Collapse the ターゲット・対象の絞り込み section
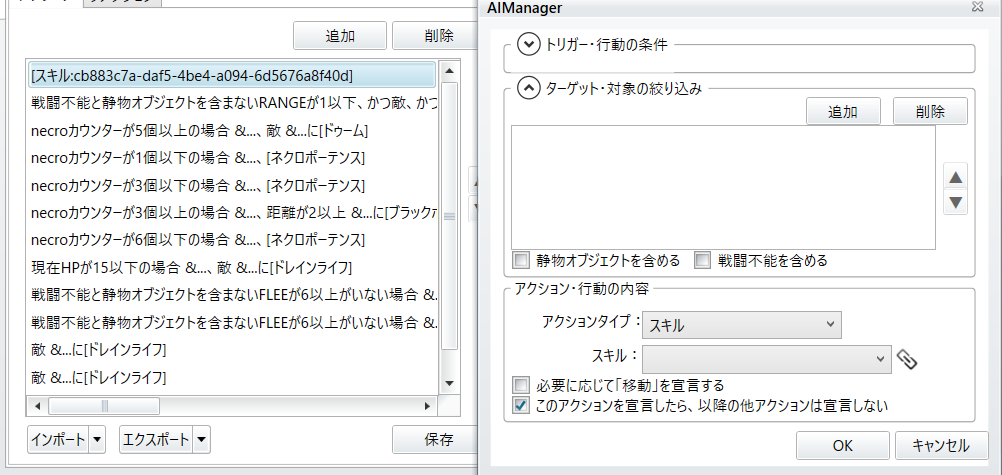 [x=528, y=89]
